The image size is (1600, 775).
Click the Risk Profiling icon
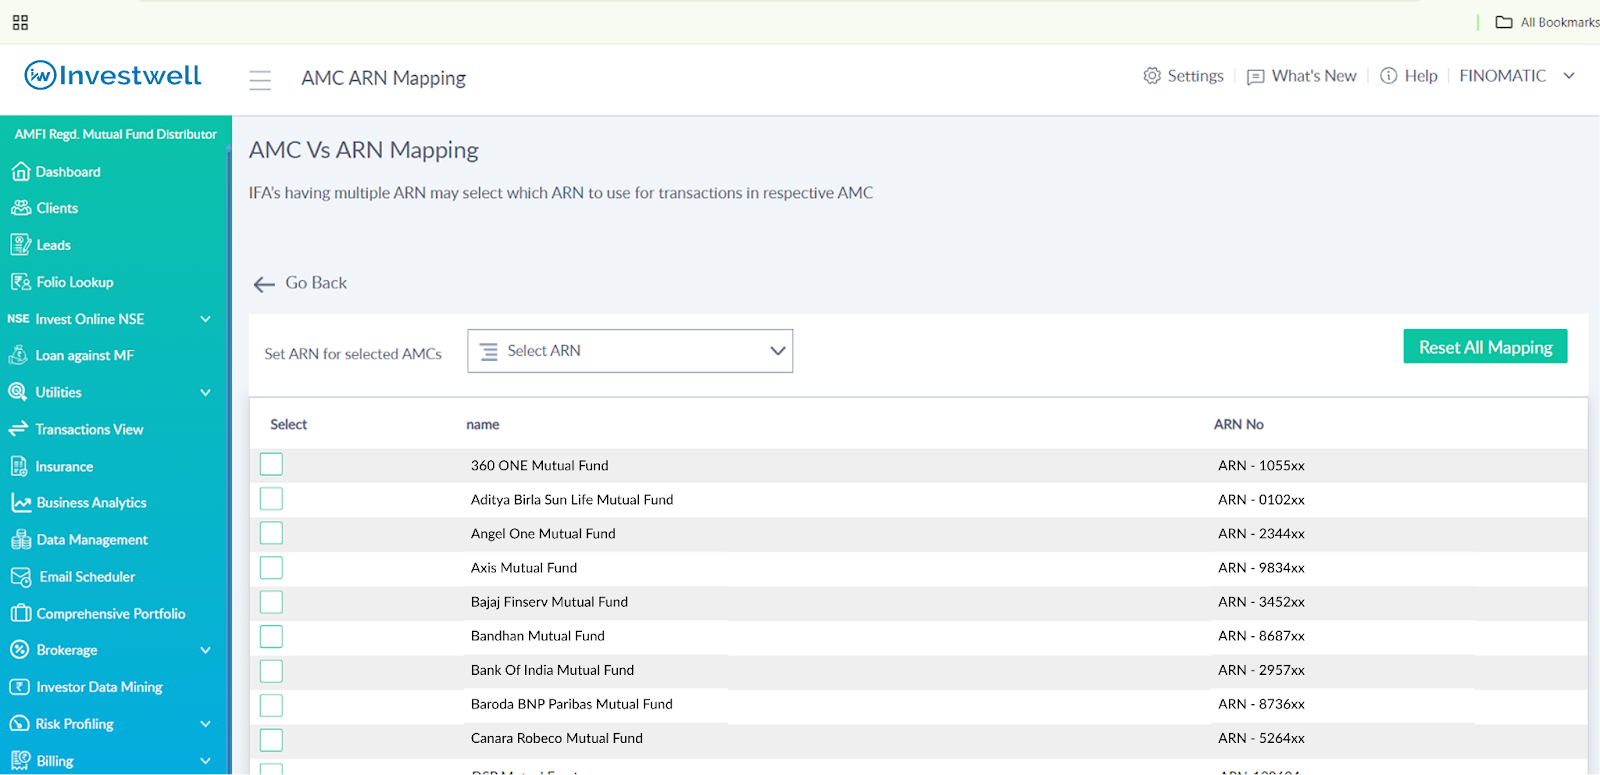point(19,724)
